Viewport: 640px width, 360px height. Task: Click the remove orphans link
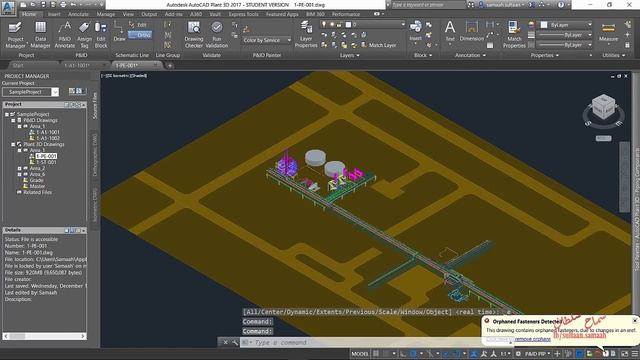tap(532, 339)
